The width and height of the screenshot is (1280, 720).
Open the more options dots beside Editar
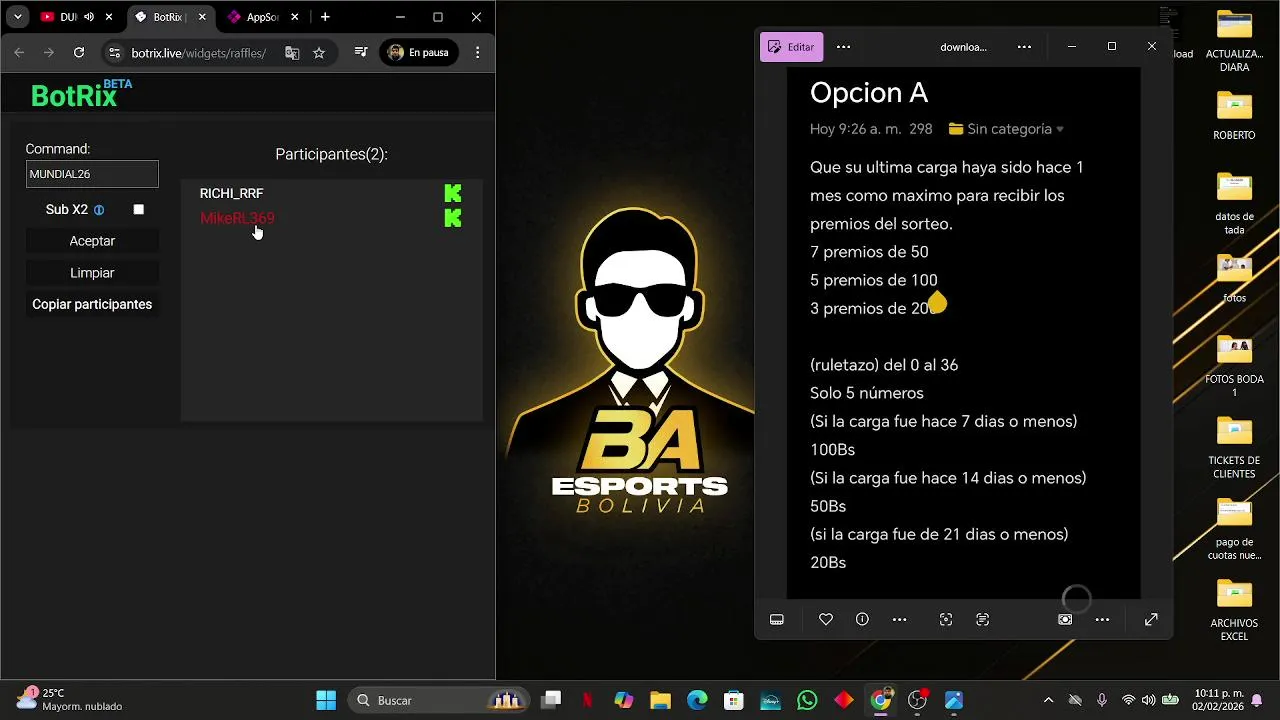[x=843, y=47]
